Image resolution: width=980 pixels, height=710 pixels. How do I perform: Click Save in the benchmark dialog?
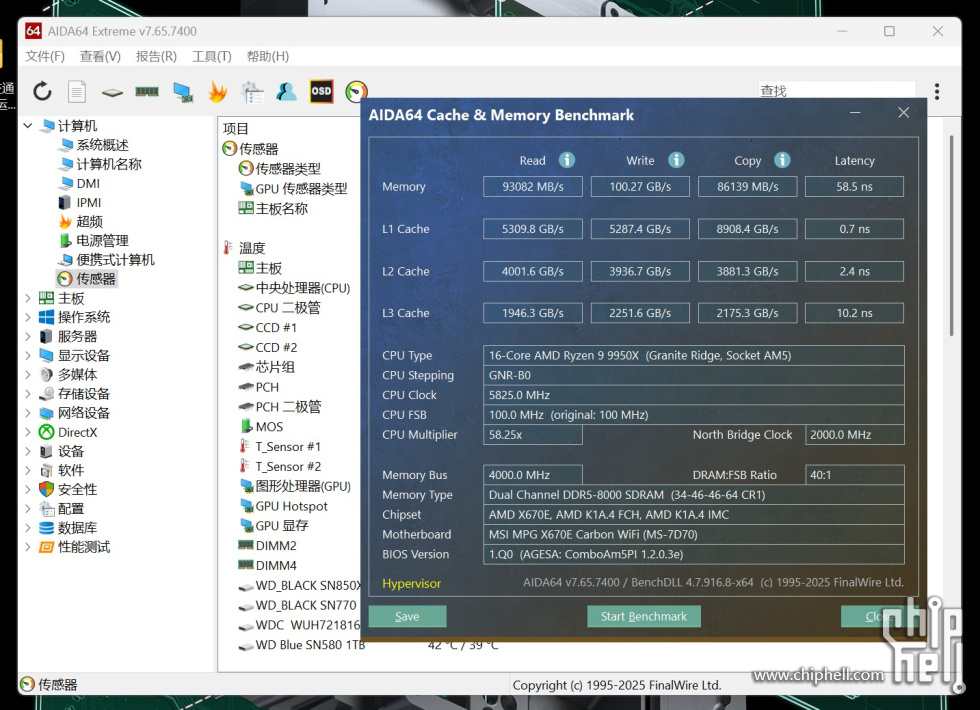[408, 616]
